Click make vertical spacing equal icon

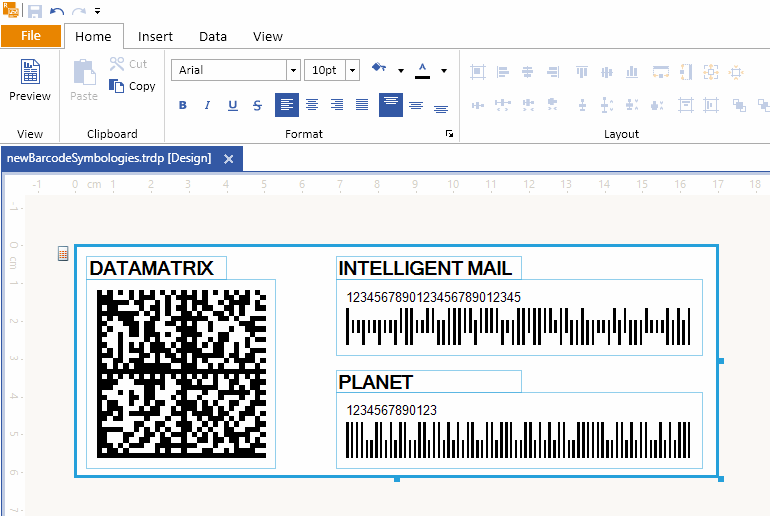click(x=582, y=105)
